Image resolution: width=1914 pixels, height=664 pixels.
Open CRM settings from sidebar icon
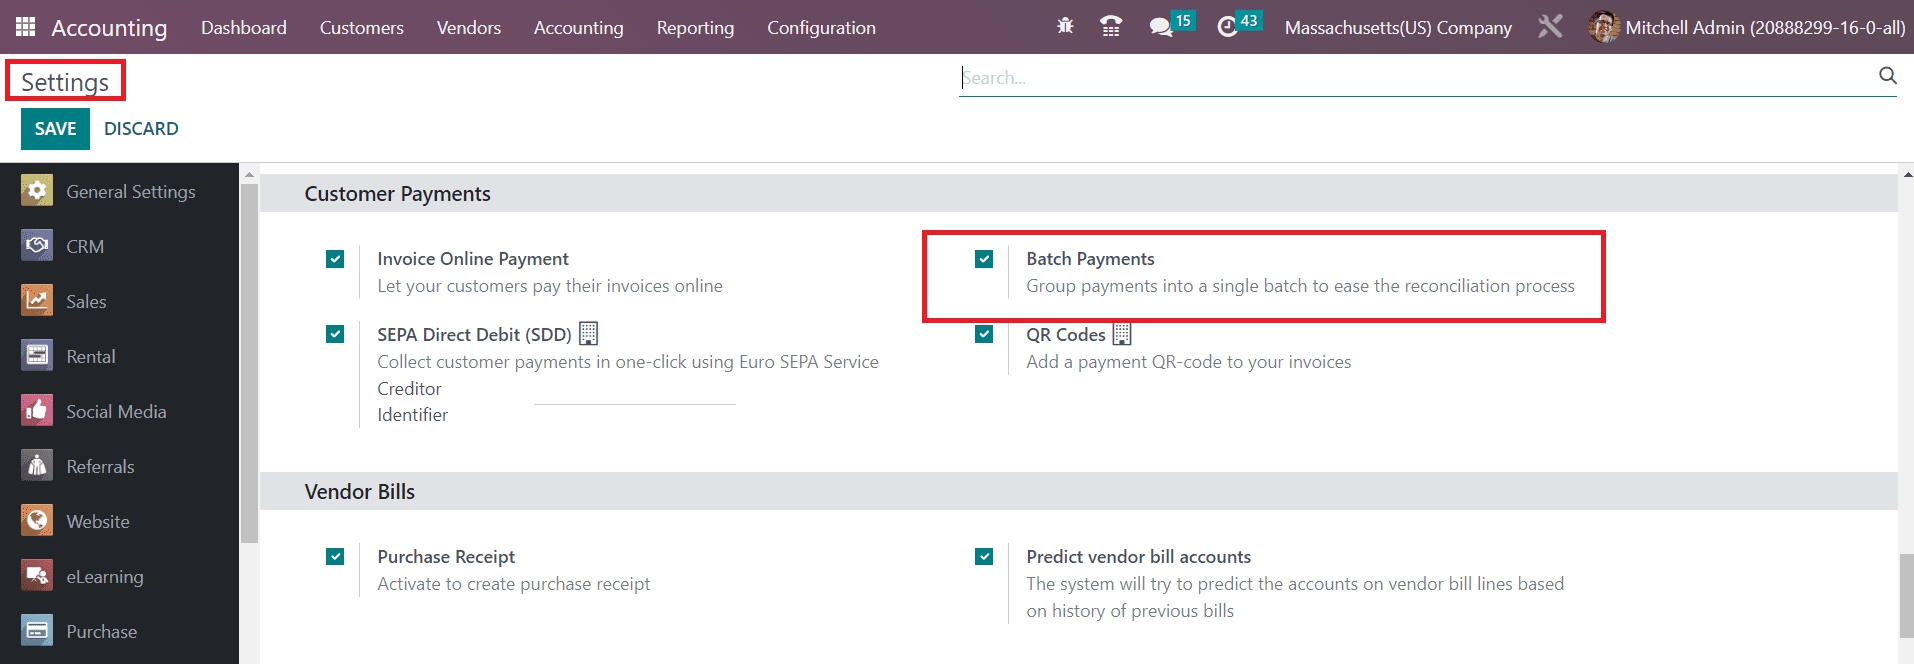[x=37, y=246]
